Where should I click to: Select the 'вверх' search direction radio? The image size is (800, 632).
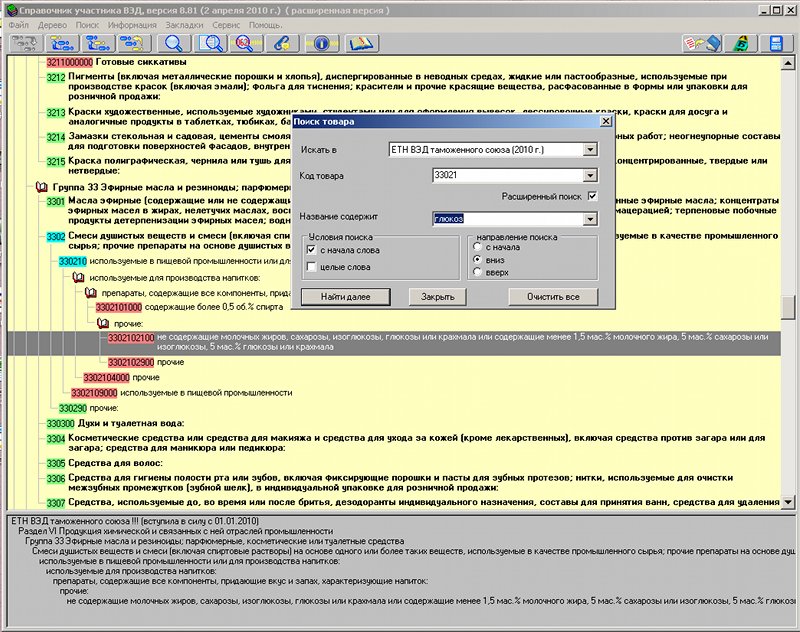[478, 272]
